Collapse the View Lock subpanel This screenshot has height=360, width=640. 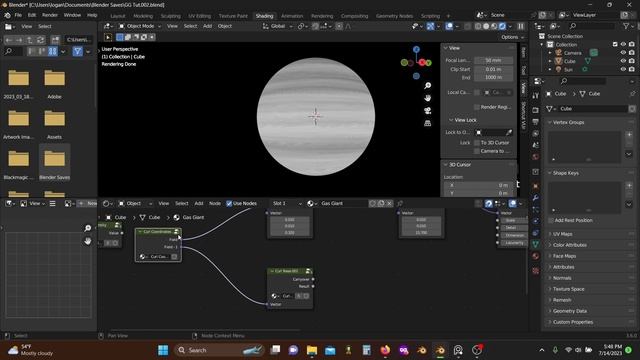click(451, 120)
